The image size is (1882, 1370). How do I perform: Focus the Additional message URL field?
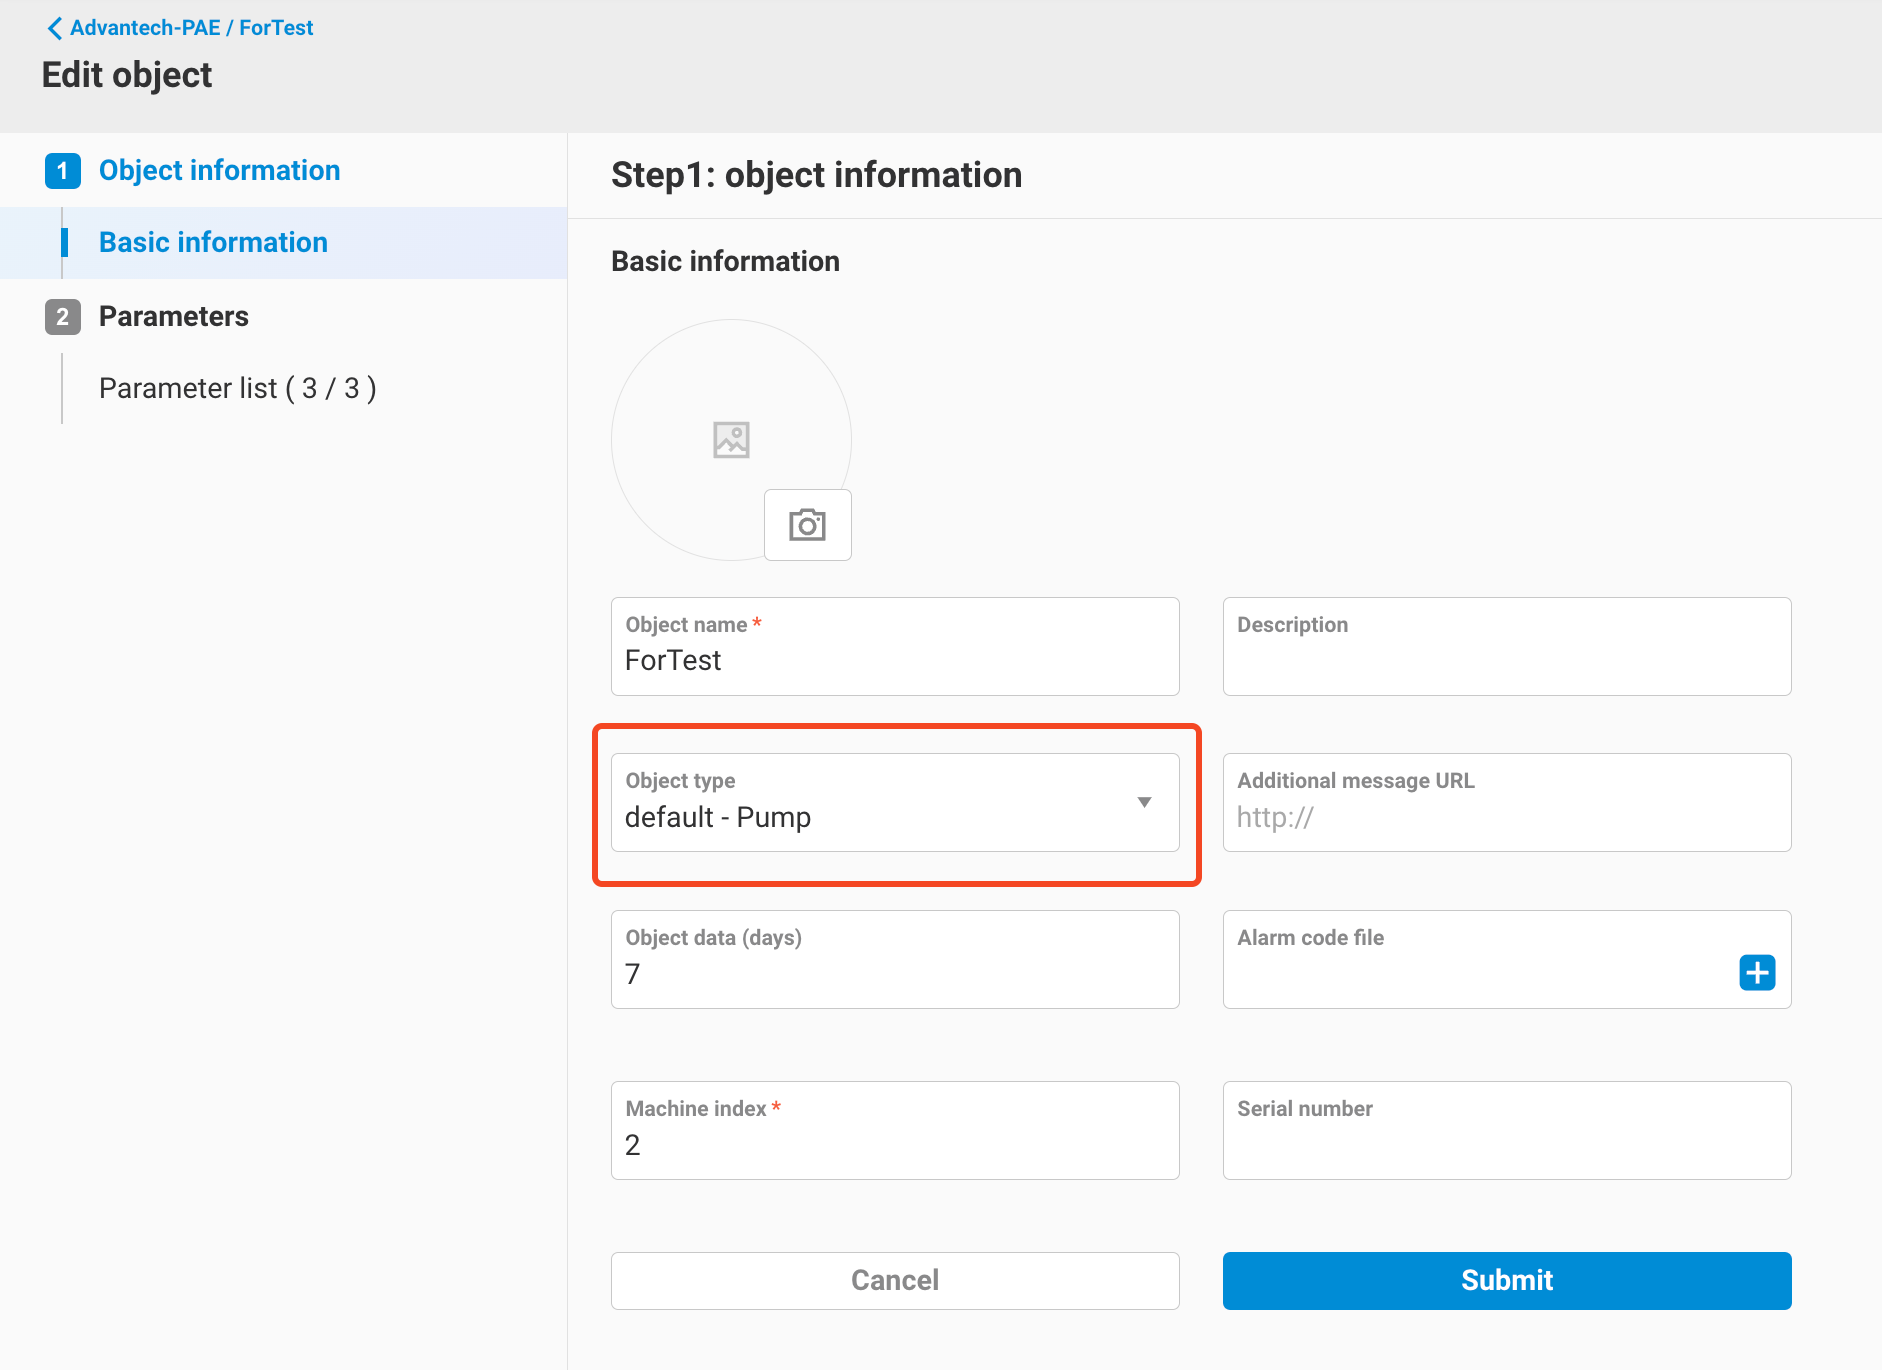pos(1506,816)
